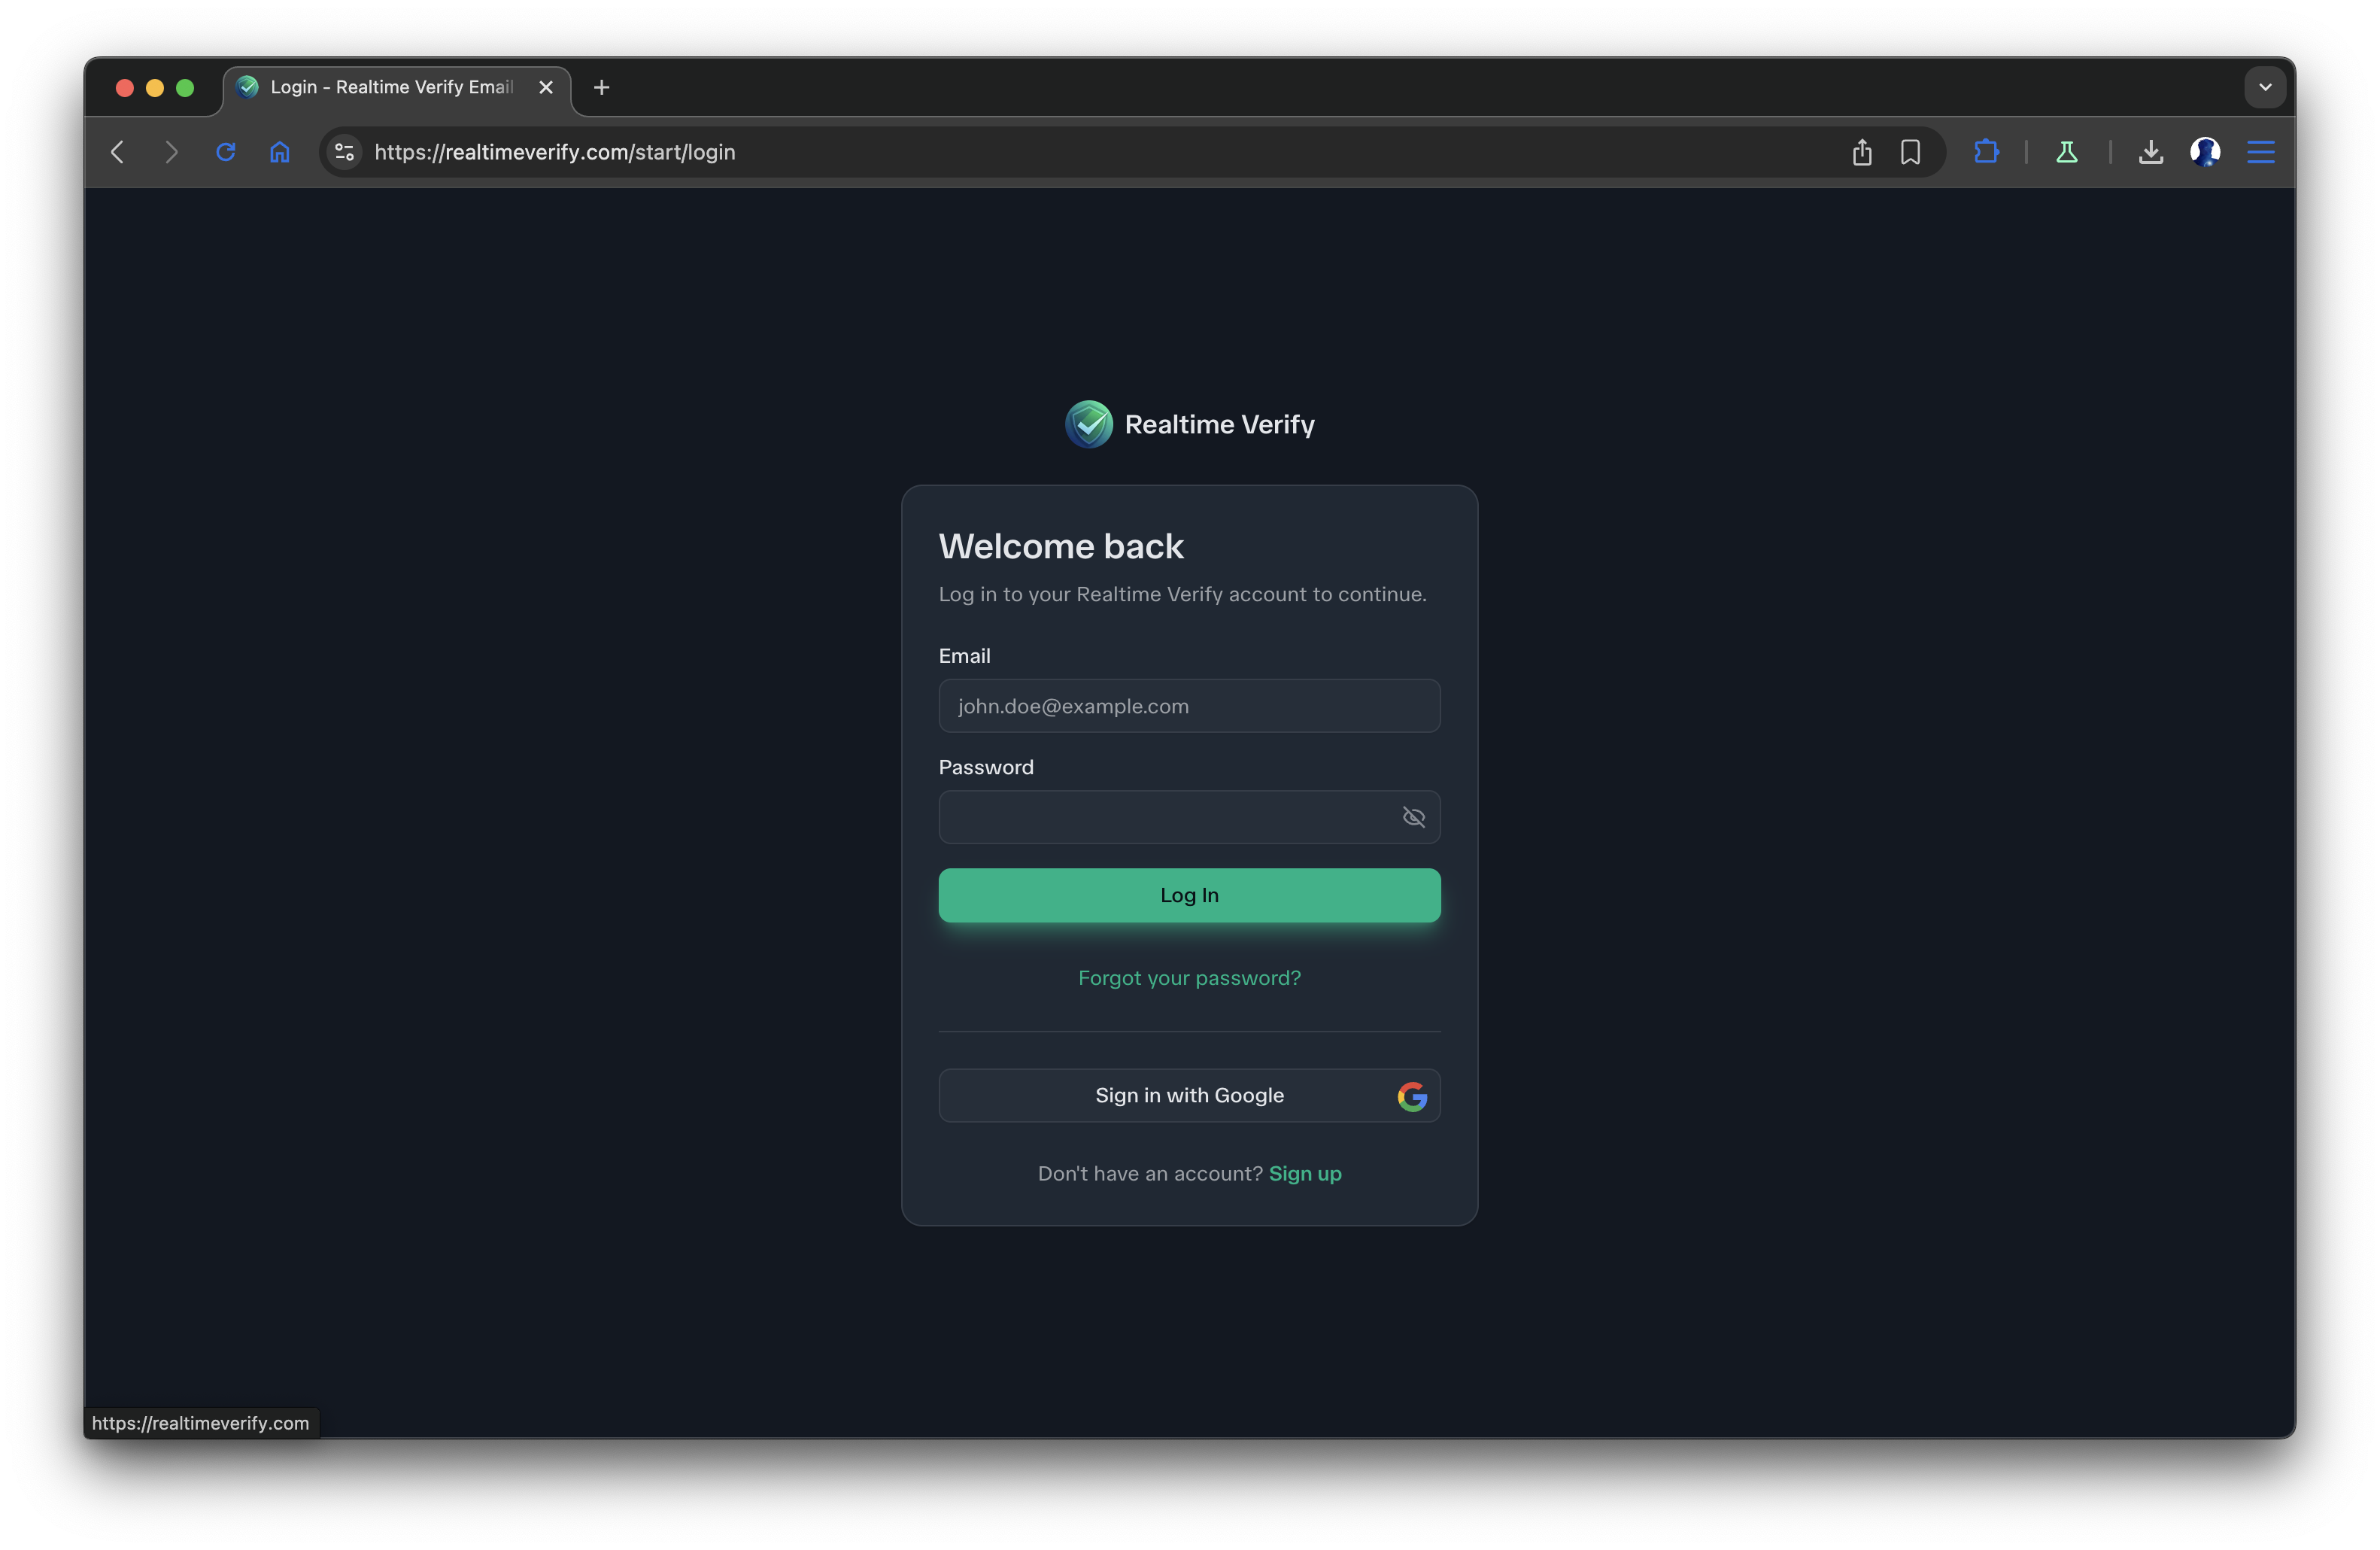The image size is (2380, 1550).
Task: Open a new browser tab
Action: [600, 88]
